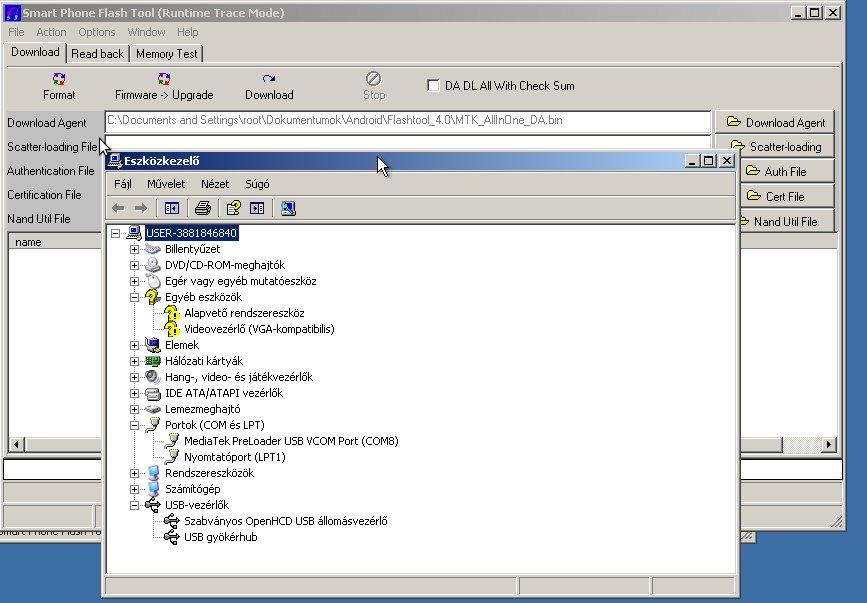
Task: Open the Súgó menu
Action: tap(257, 184)
